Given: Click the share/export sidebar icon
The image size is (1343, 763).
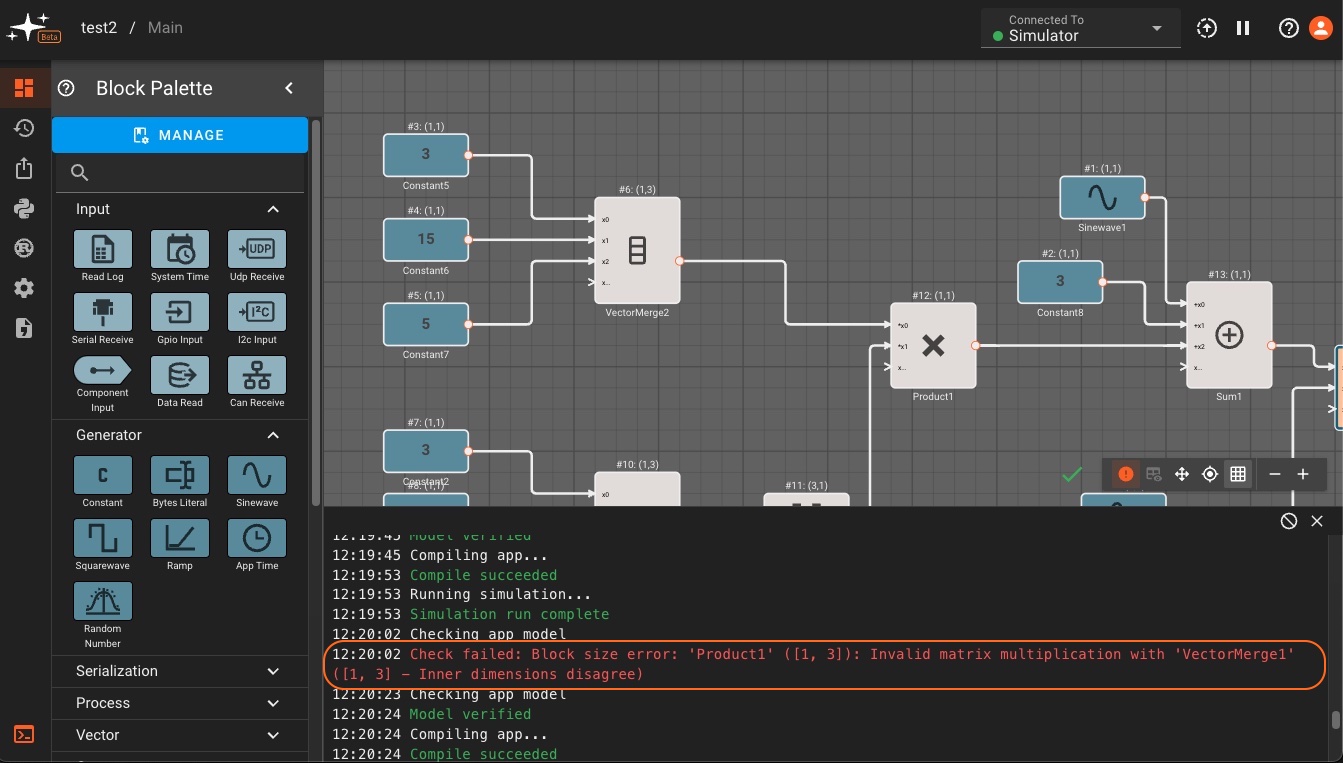Looking at the screenshot, I should pos(24,168).
